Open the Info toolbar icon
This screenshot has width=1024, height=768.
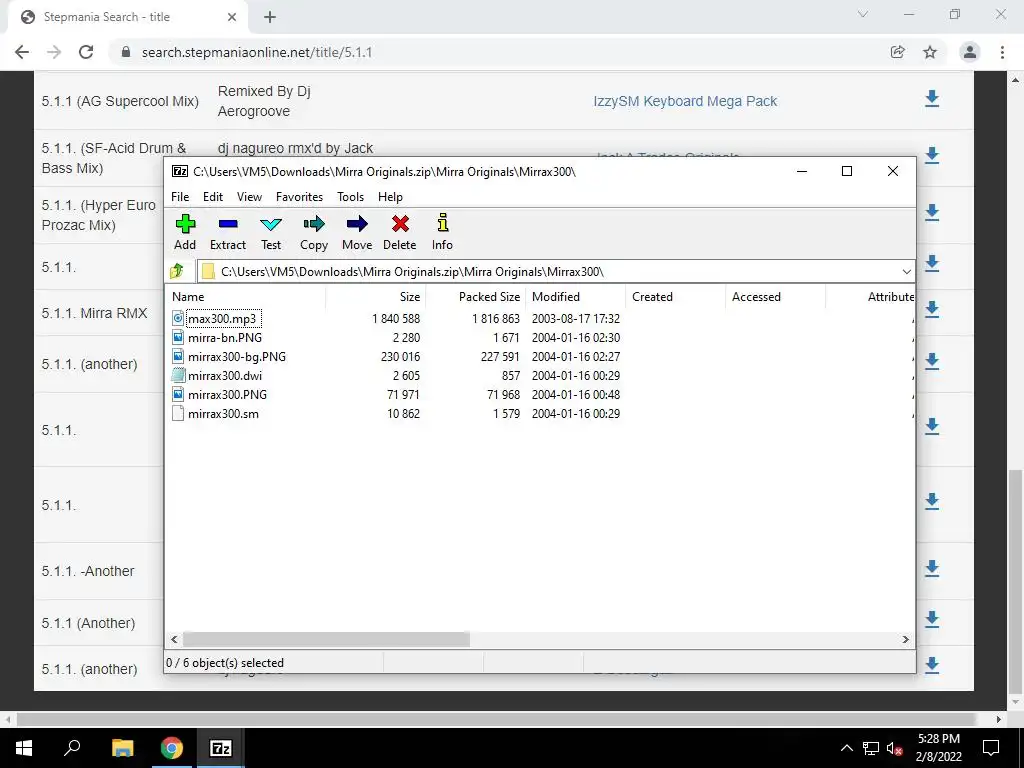click(442, 223)
